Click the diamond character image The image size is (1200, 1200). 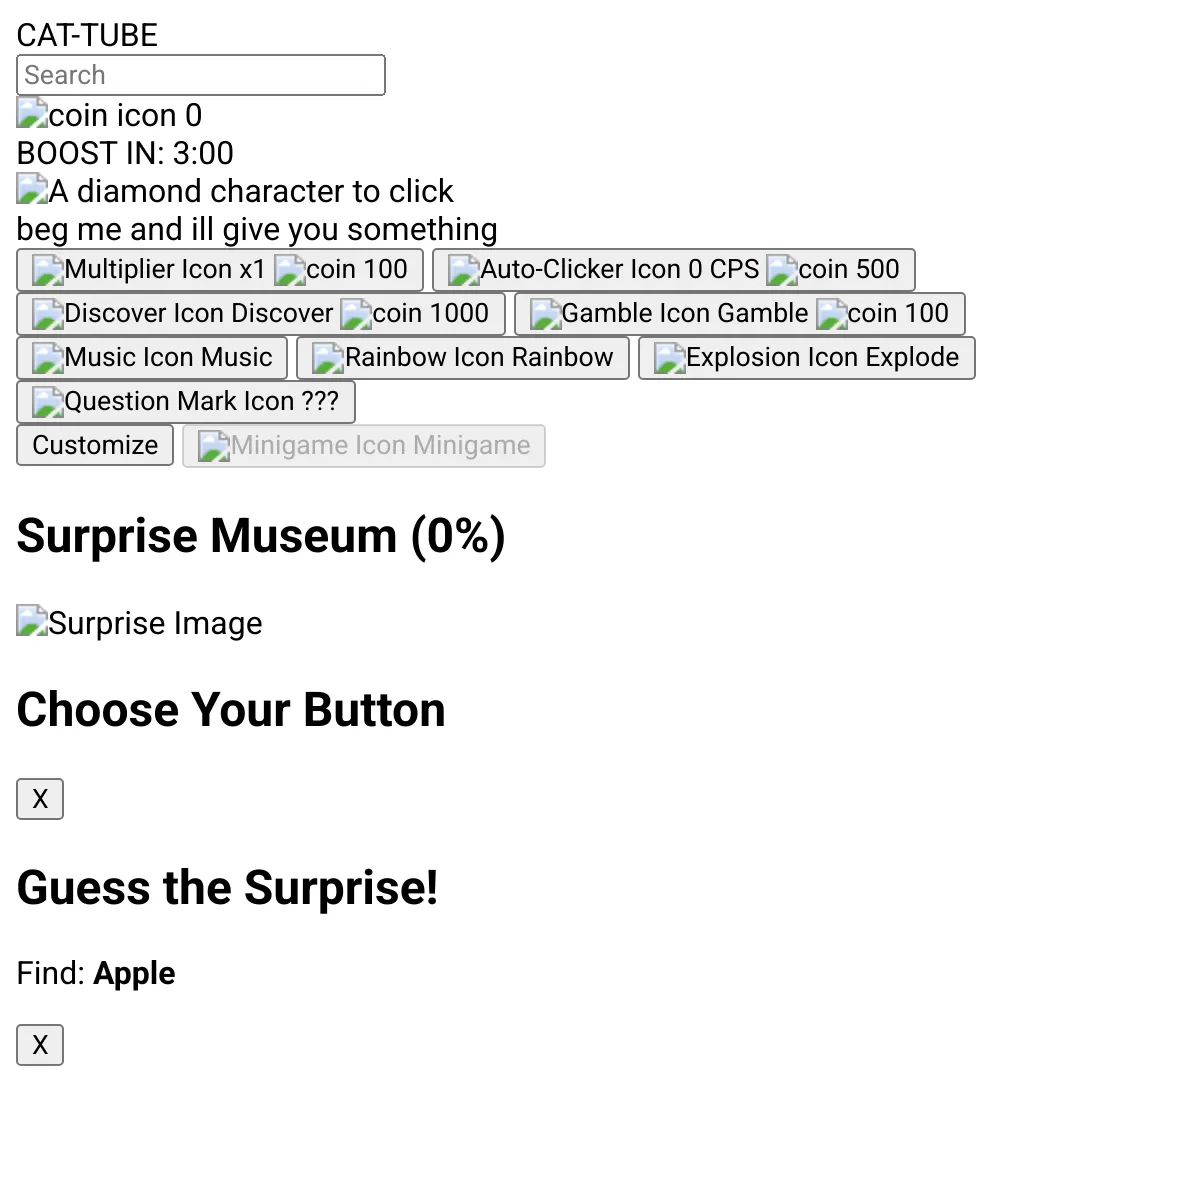tap(235, 190)
